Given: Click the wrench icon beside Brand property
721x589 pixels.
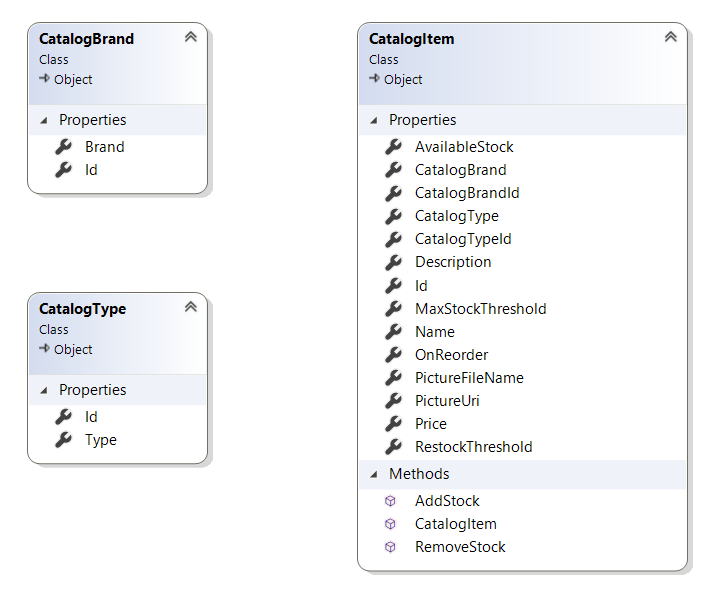Looking at the screenshot, I should (64, 146).
